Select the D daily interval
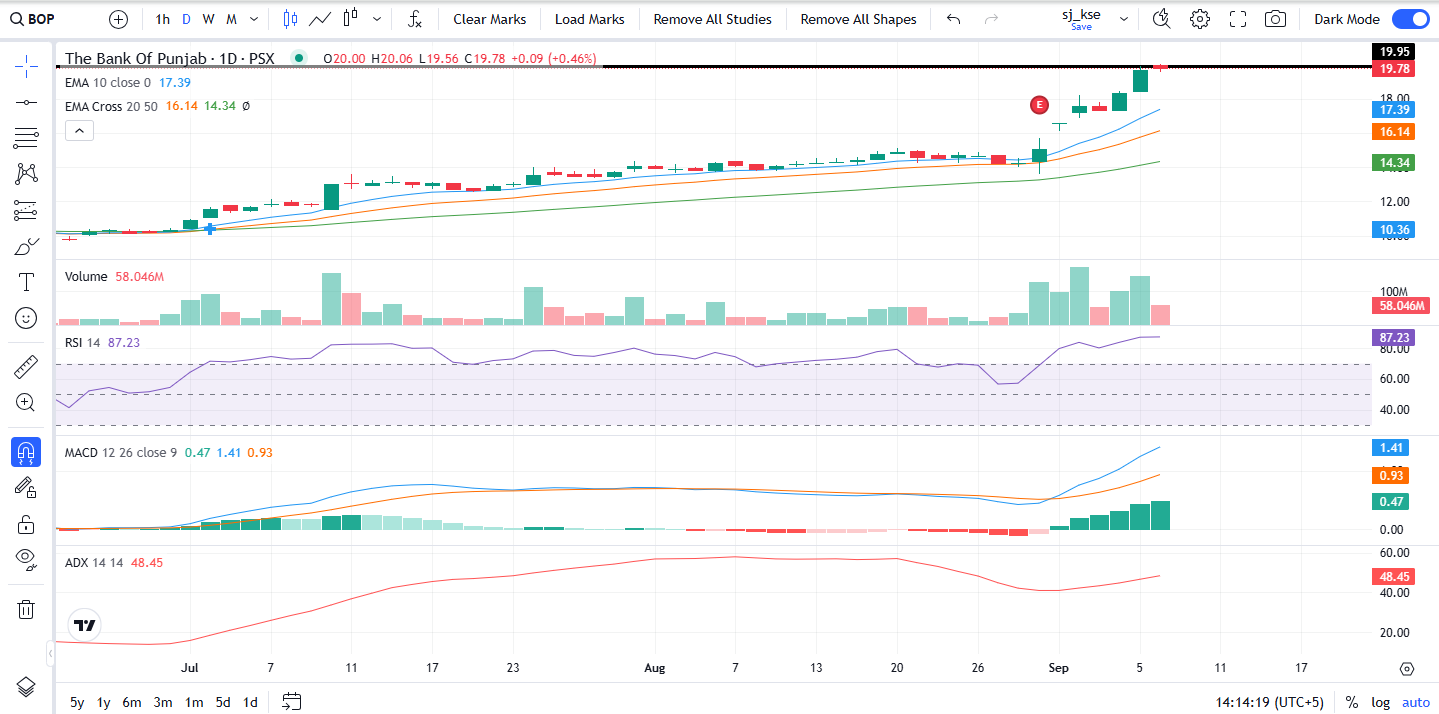Image resolution: width=1439 pixels, height=714 pixels. pos(186,19)
